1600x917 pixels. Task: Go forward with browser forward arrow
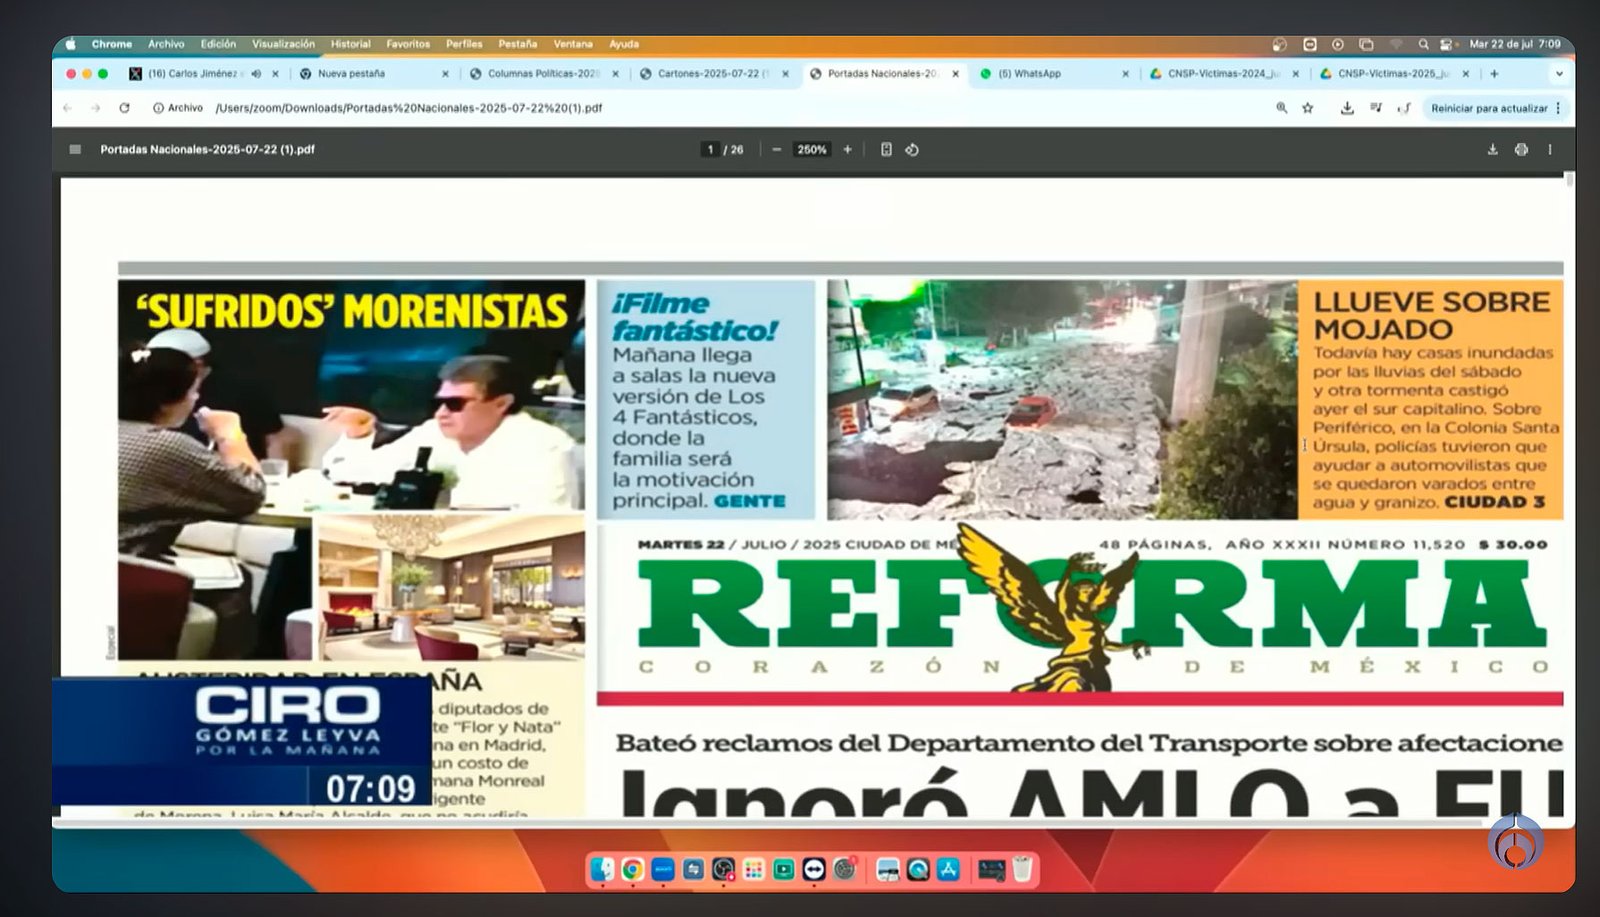pos(95,108)
